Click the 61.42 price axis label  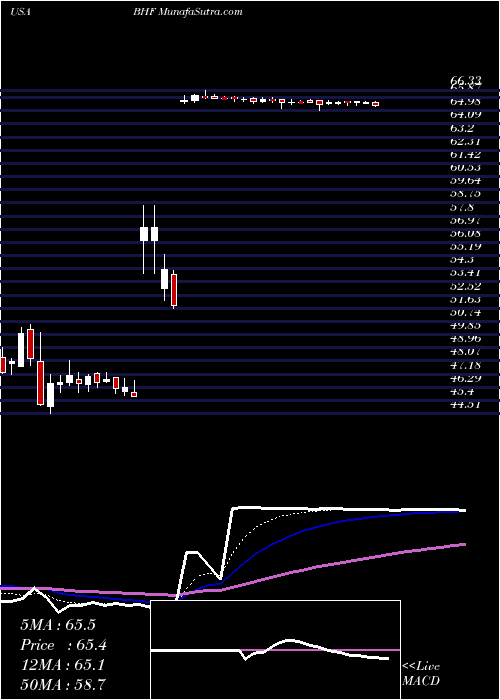[466, 154]
